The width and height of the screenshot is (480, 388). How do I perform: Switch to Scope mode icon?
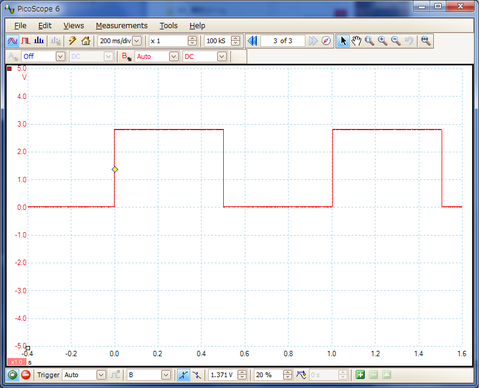point(13,41)
